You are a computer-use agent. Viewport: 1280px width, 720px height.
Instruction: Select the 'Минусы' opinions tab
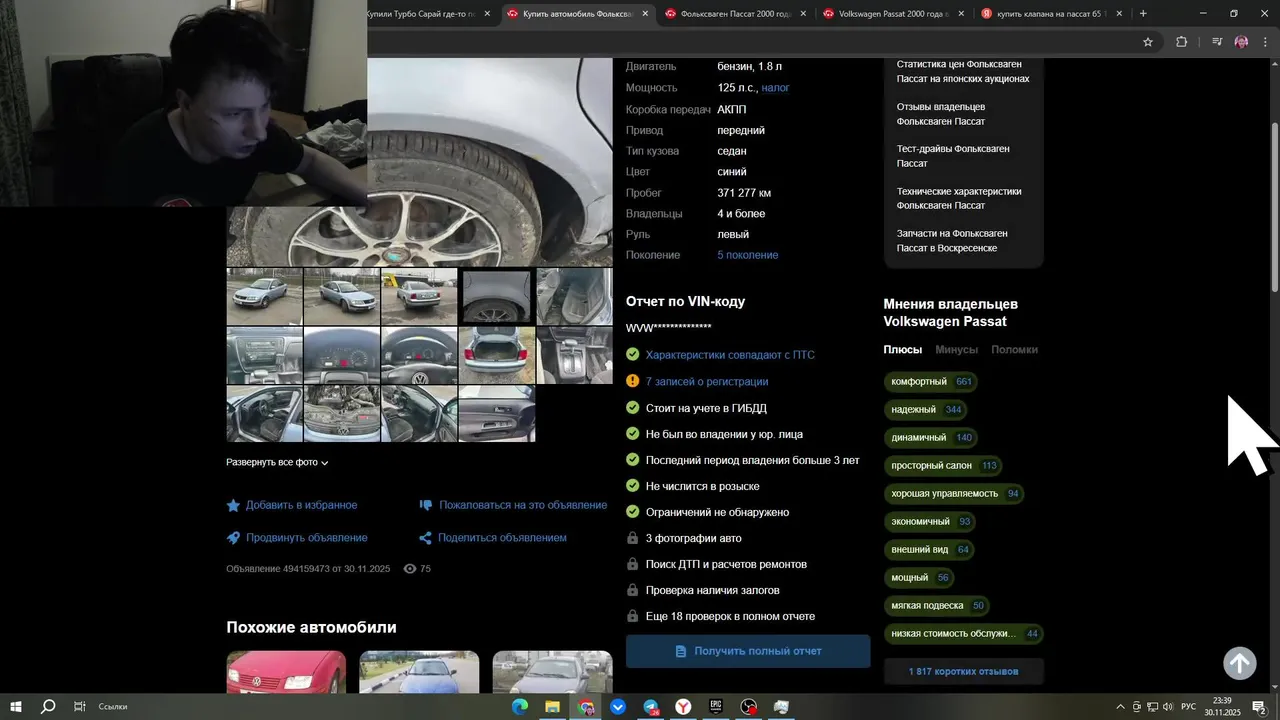click(956, 350)
